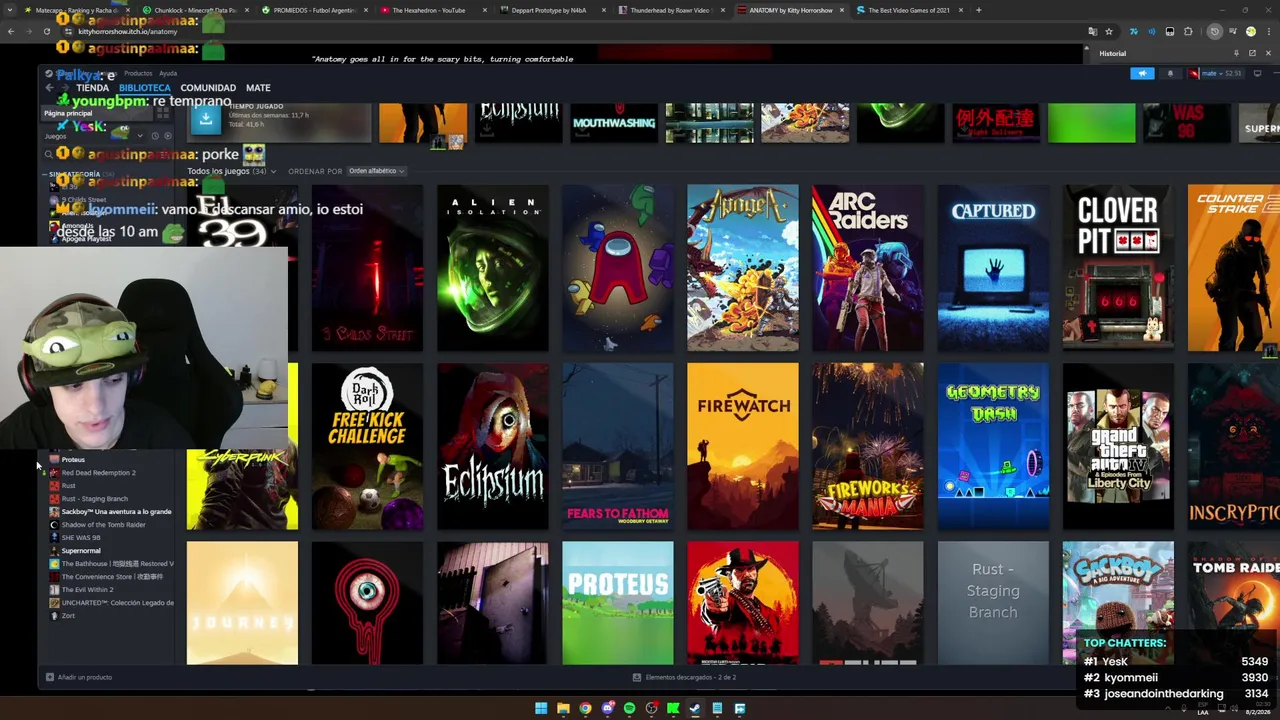The image size is (1280, 720).
Task: Select the Fireworks Mania cover
Action: click(x=867, y=446)
